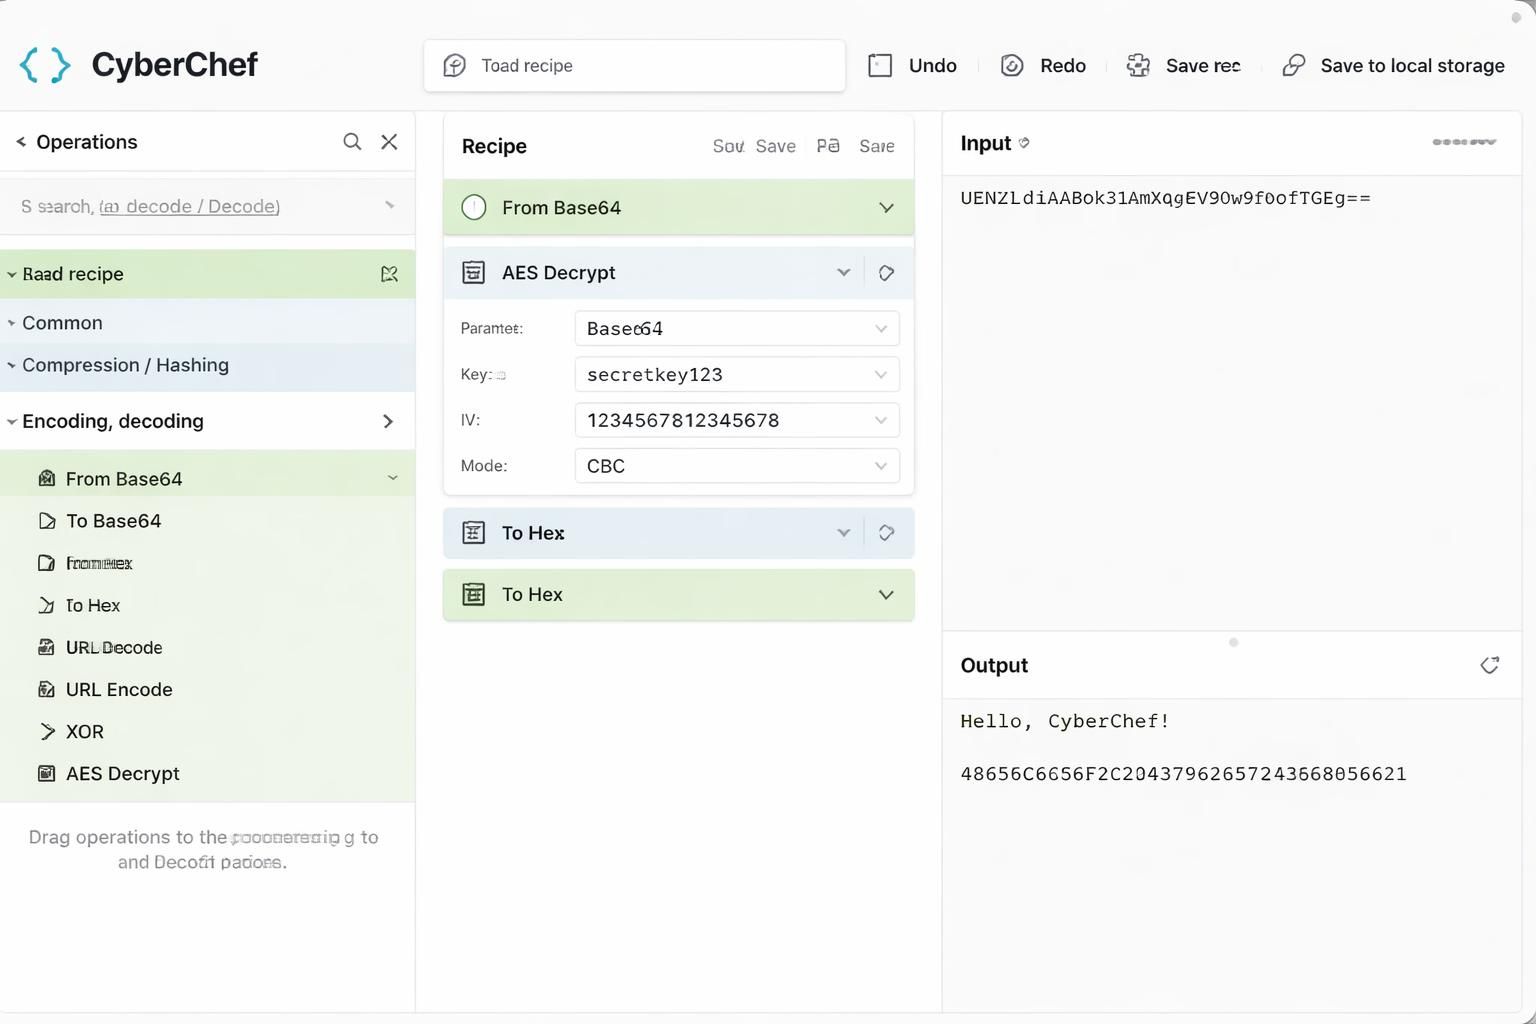1536x1024 pixels.
Task: Click the XOR operation icon
Action: point(46,731)
